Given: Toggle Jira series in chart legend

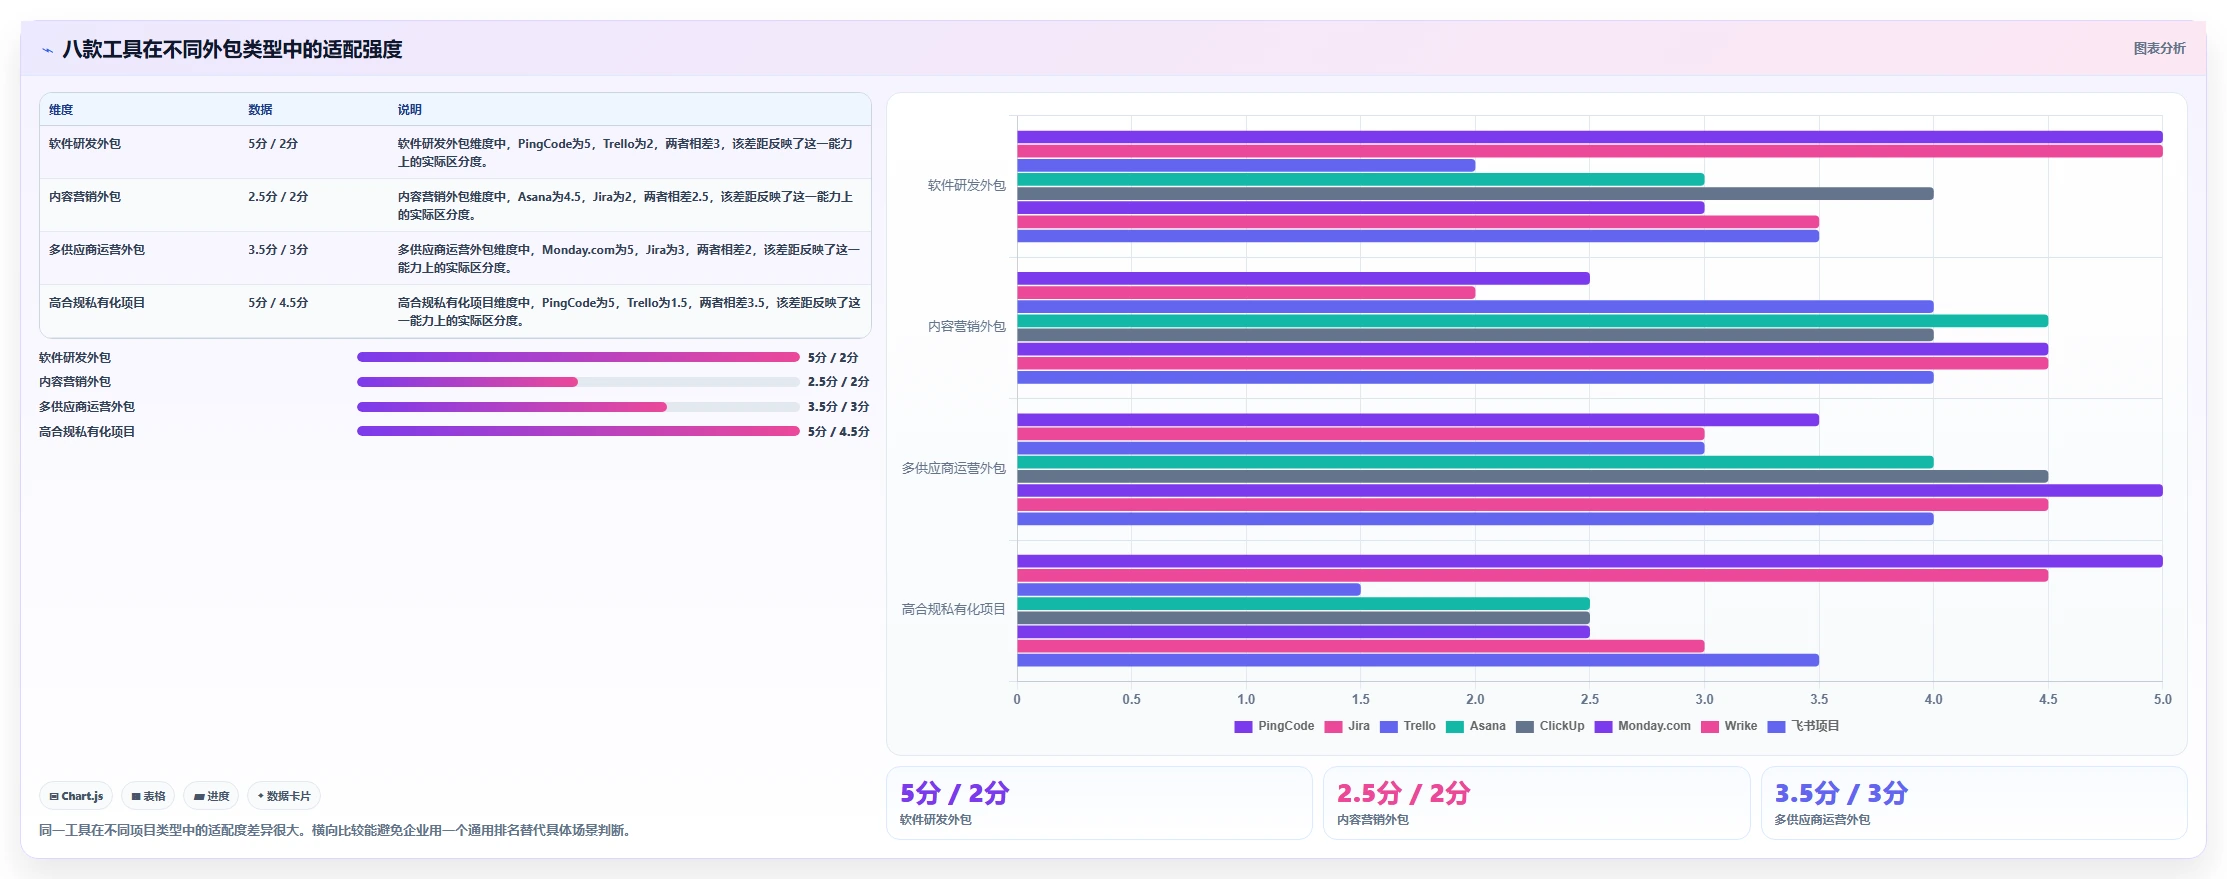Looking at the screenshot, I should (x=1347, y=726).
